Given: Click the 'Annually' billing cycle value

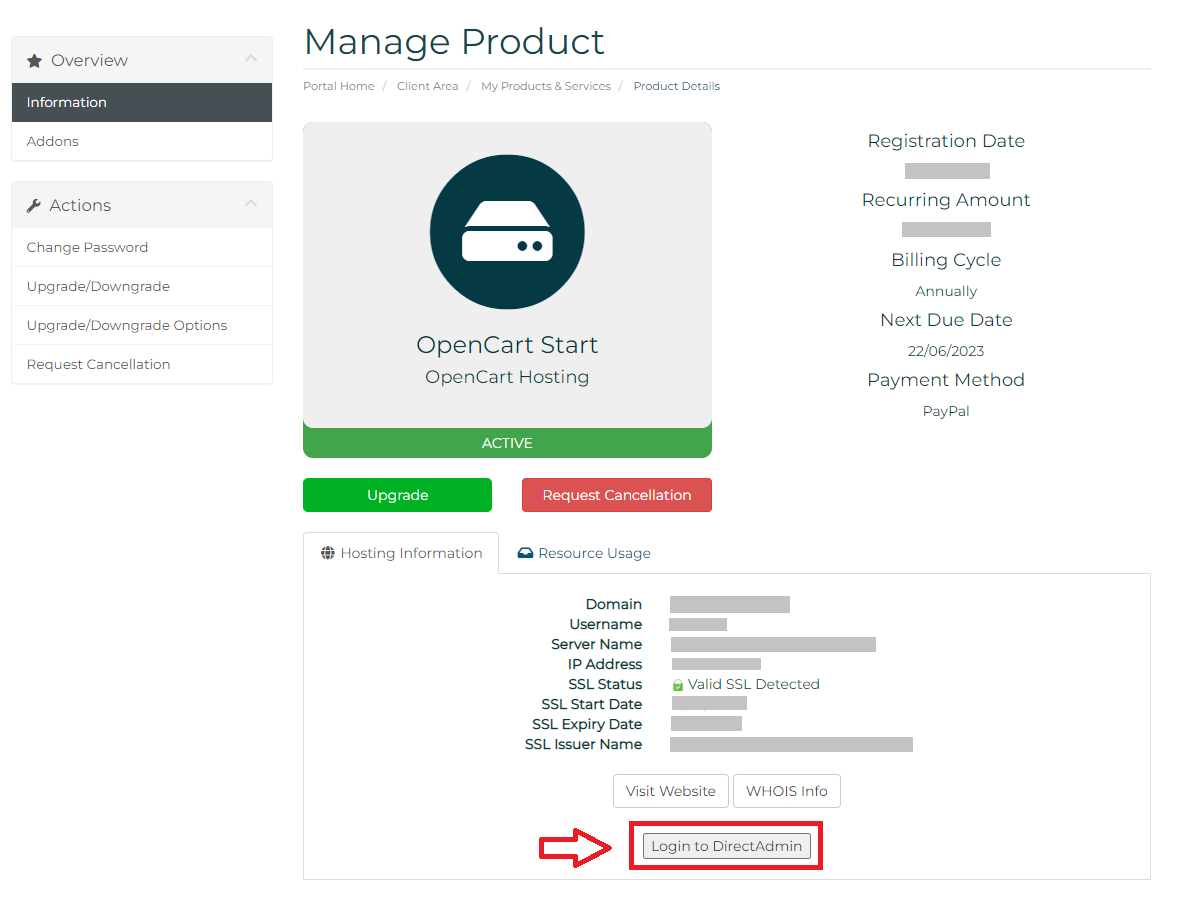Looking at the screenshot, I should pyautogui.click(x=946, y=291).
